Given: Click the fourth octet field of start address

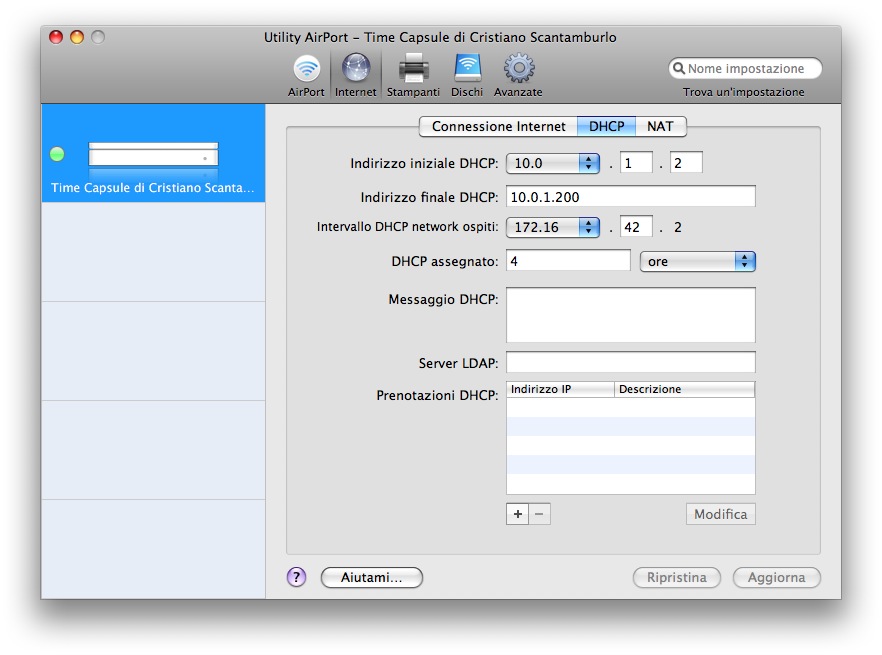Looking at the screenshot, I should tap(686, 163).
